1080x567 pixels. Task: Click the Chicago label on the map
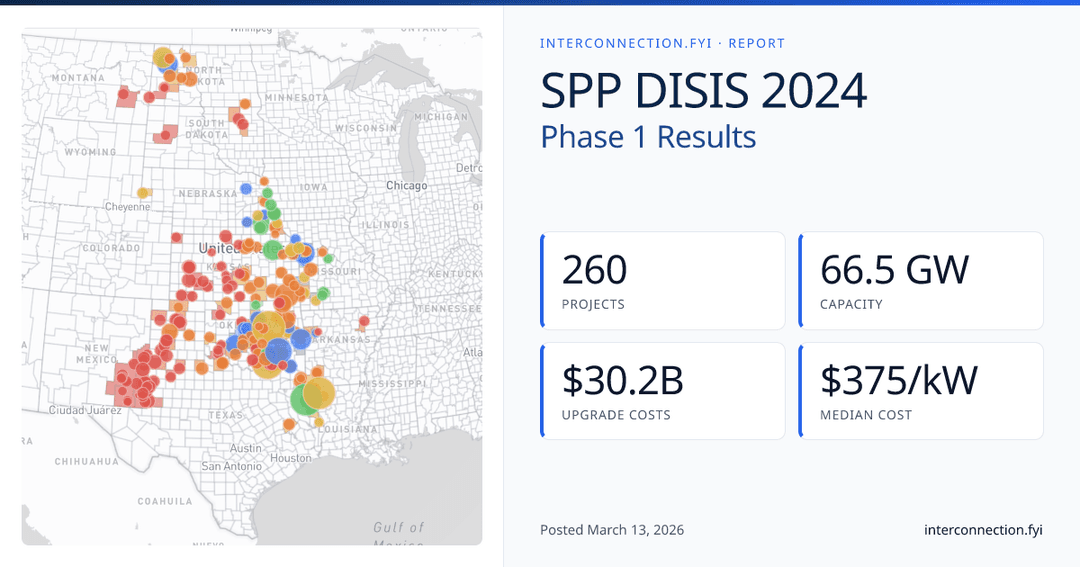pos(406,185)
